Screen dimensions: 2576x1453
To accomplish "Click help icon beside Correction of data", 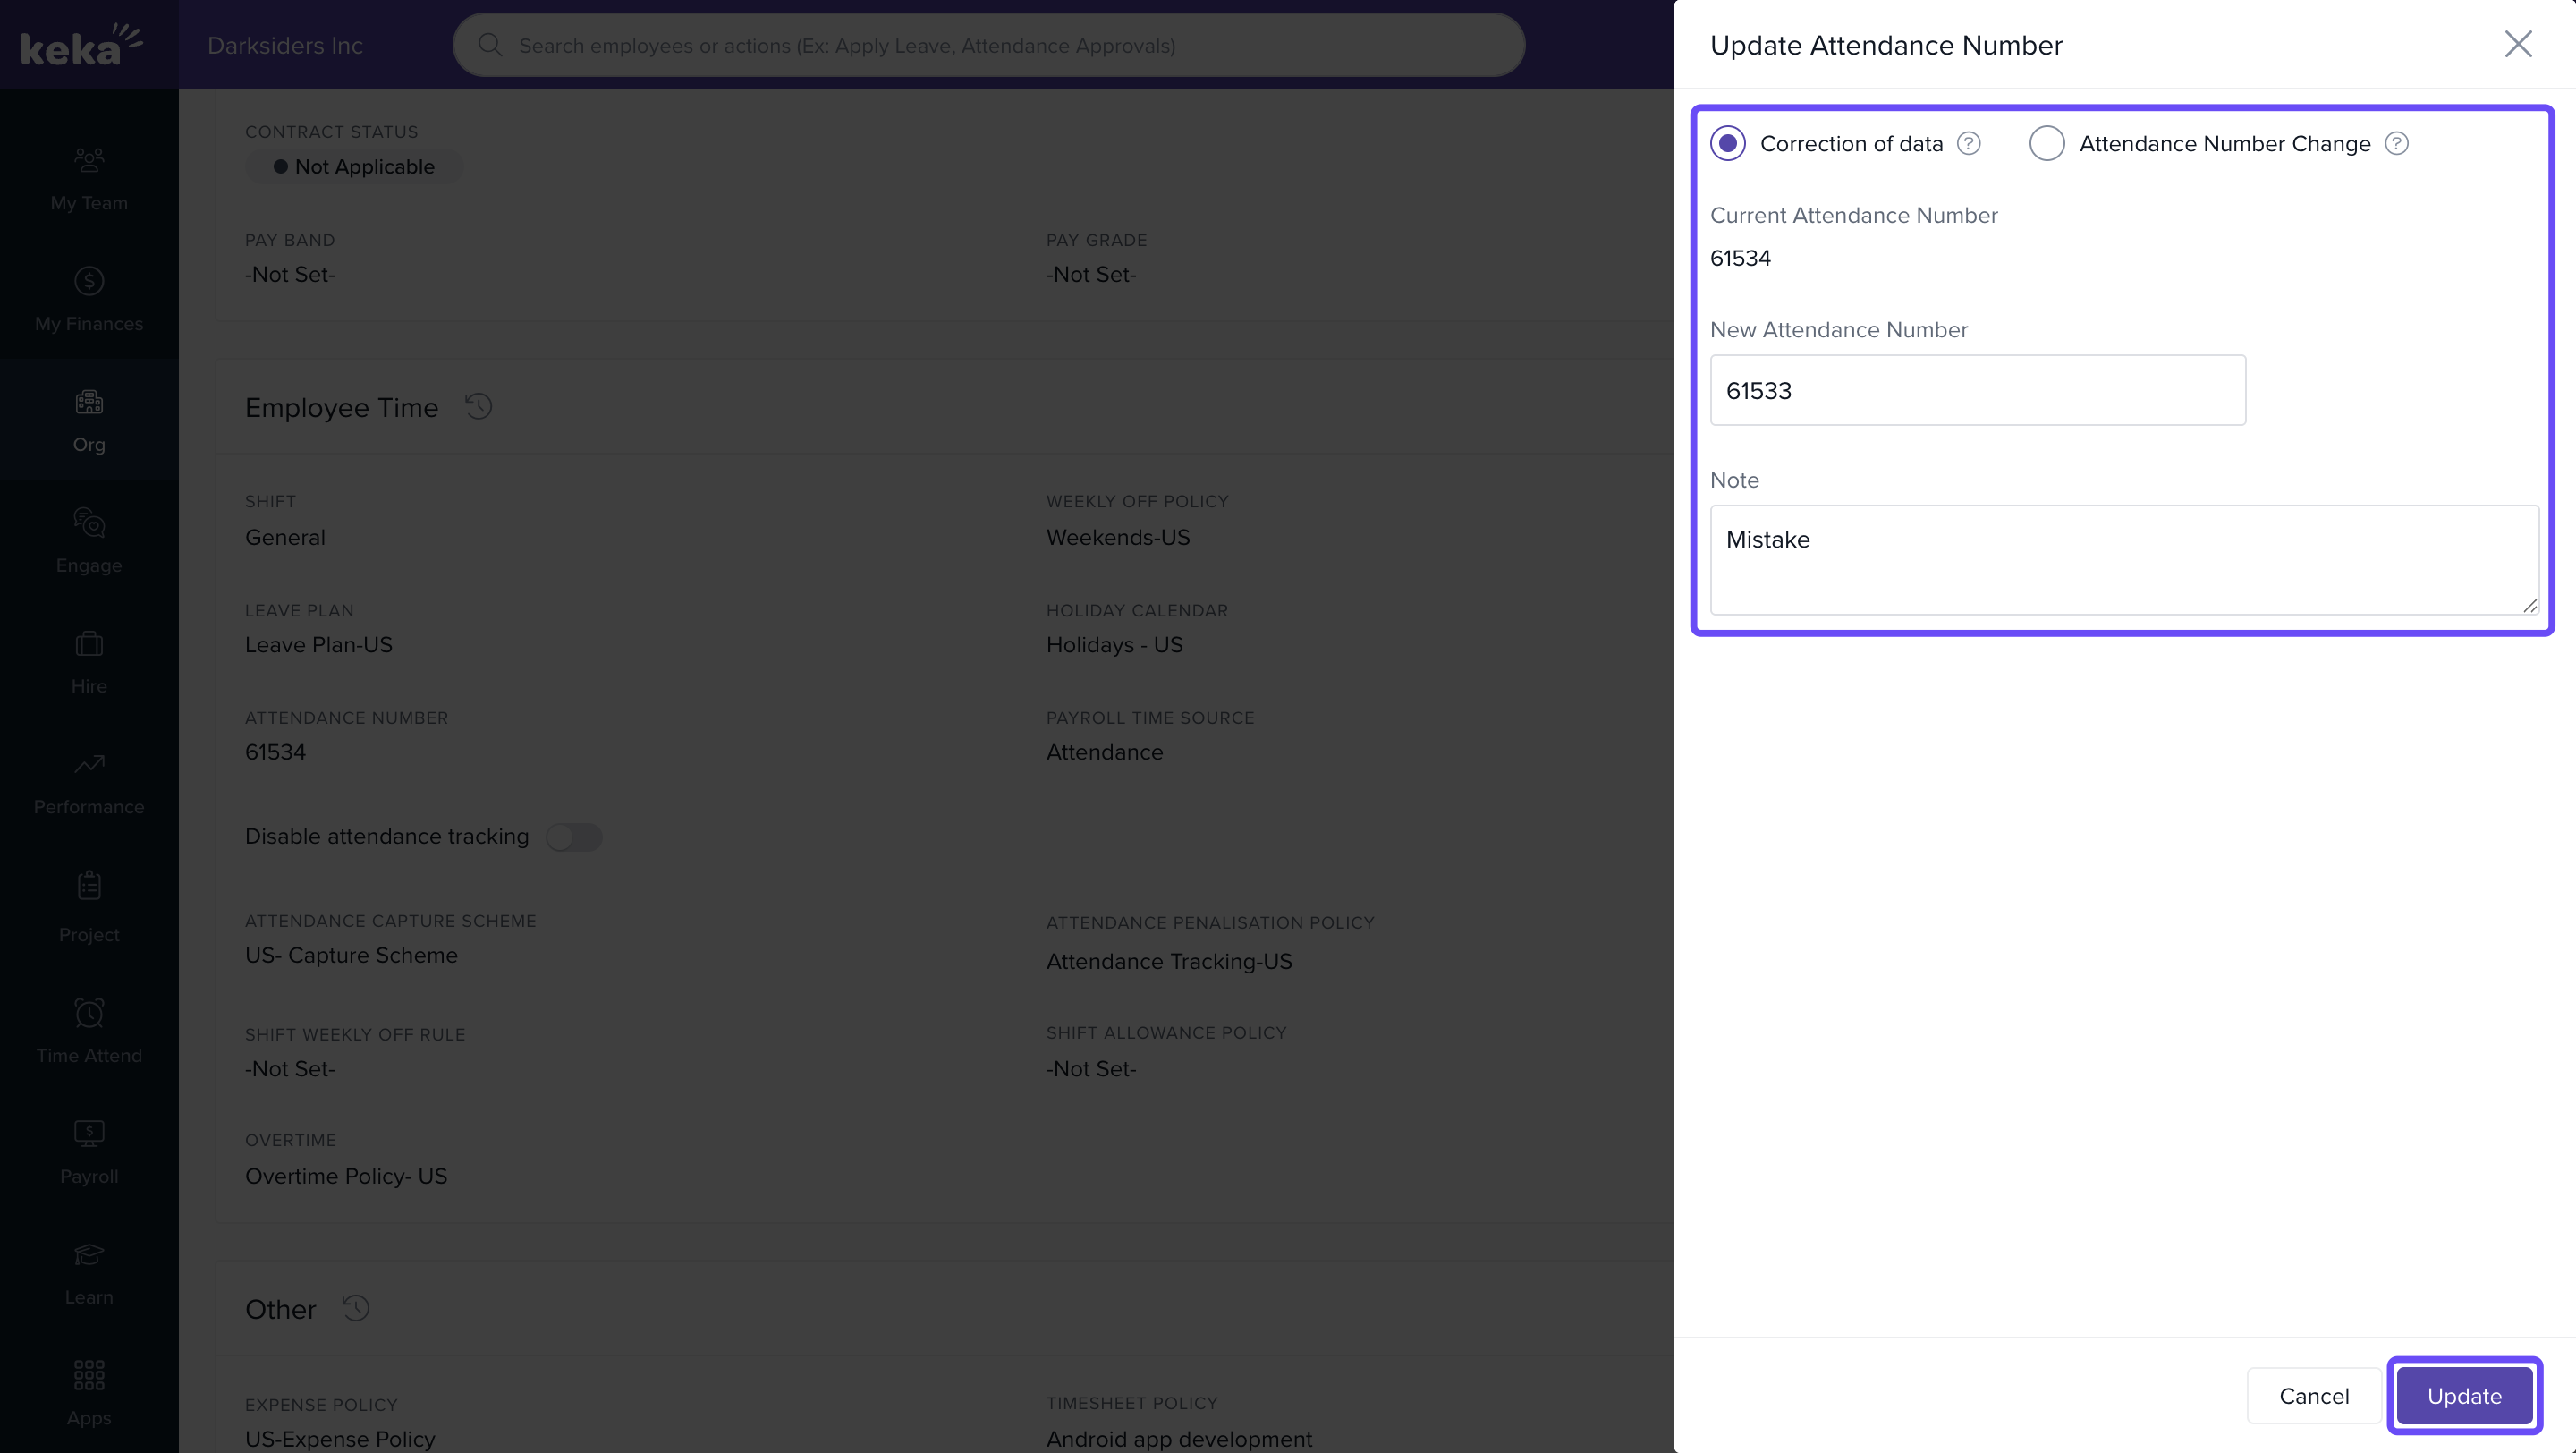I will click(x=1968, y=143).
